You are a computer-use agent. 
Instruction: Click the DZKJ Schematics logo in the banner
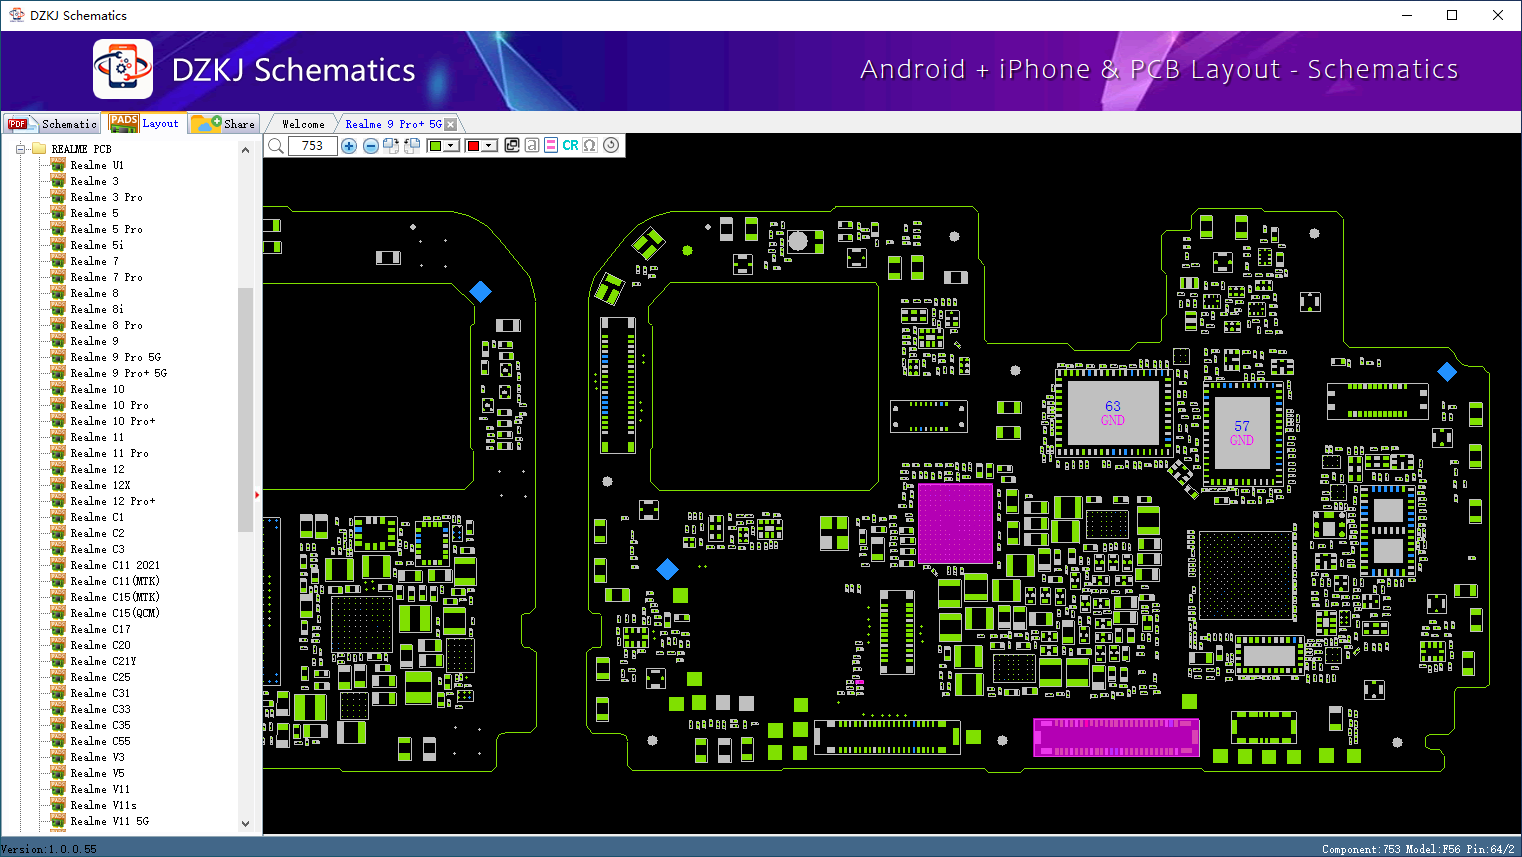pos(123,69)
